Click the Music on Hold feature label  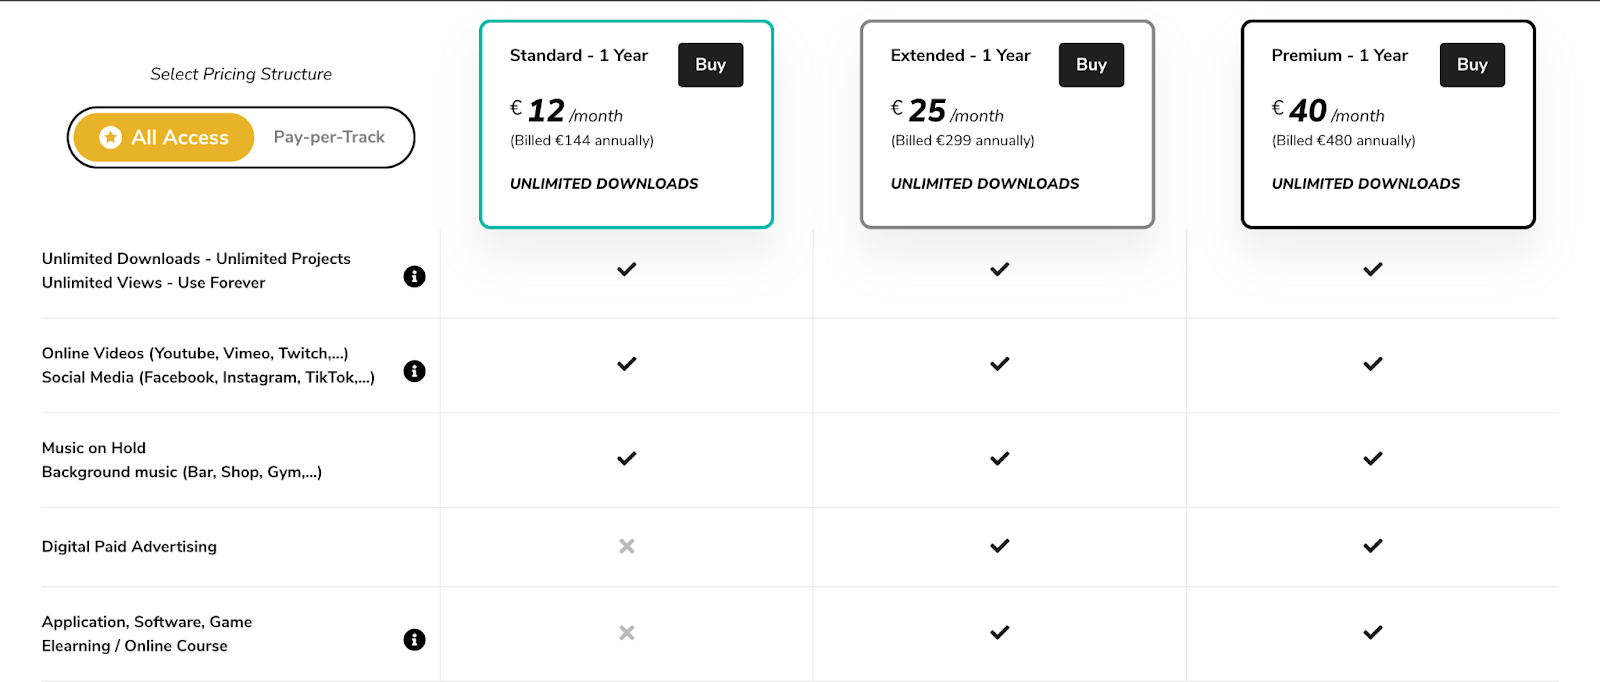tap(94, 448)
